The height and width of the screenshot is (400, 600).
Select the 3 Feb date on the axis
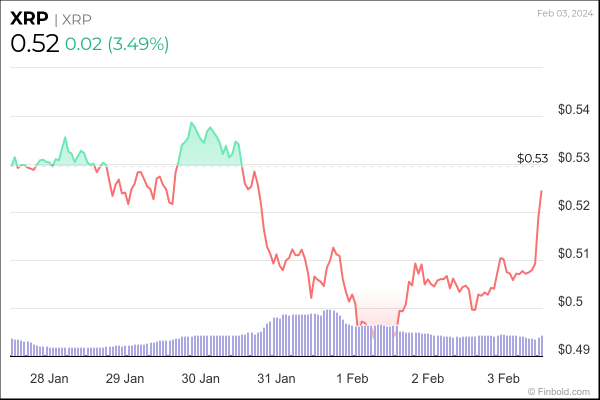pyautogui.click(x=503, y=379)
